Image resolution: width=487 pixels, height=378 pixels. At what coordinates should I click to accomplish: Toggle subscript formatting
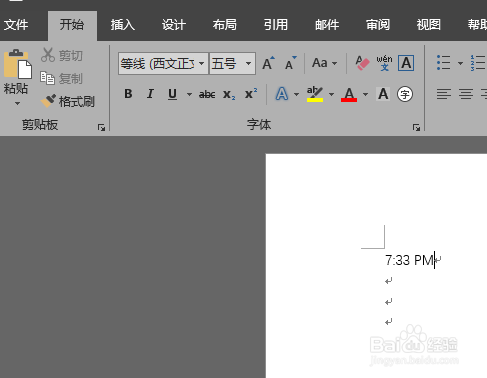coord(229,95)
